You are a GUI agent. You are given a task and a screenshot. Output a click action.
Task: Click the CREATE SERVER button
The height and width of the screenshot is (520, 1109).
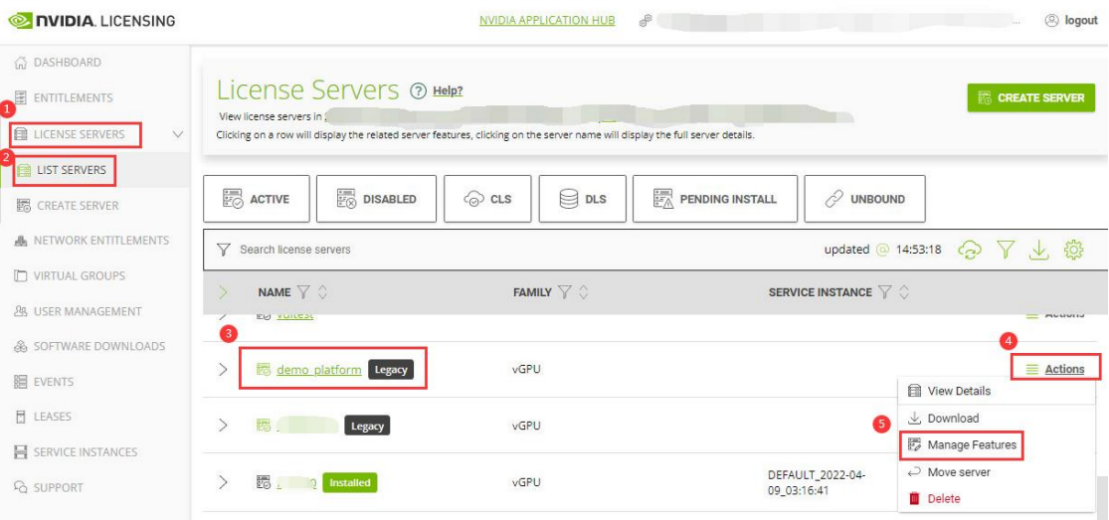pyautogui.click(x=1030, y=98)
